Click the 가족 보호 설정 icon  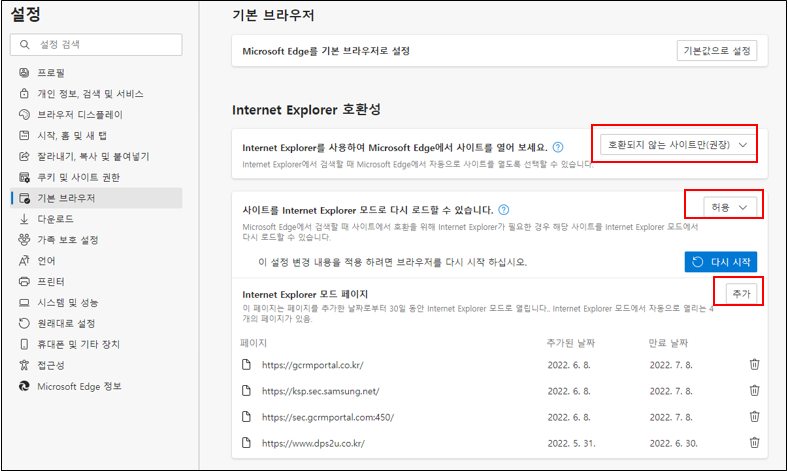[24, 240]
